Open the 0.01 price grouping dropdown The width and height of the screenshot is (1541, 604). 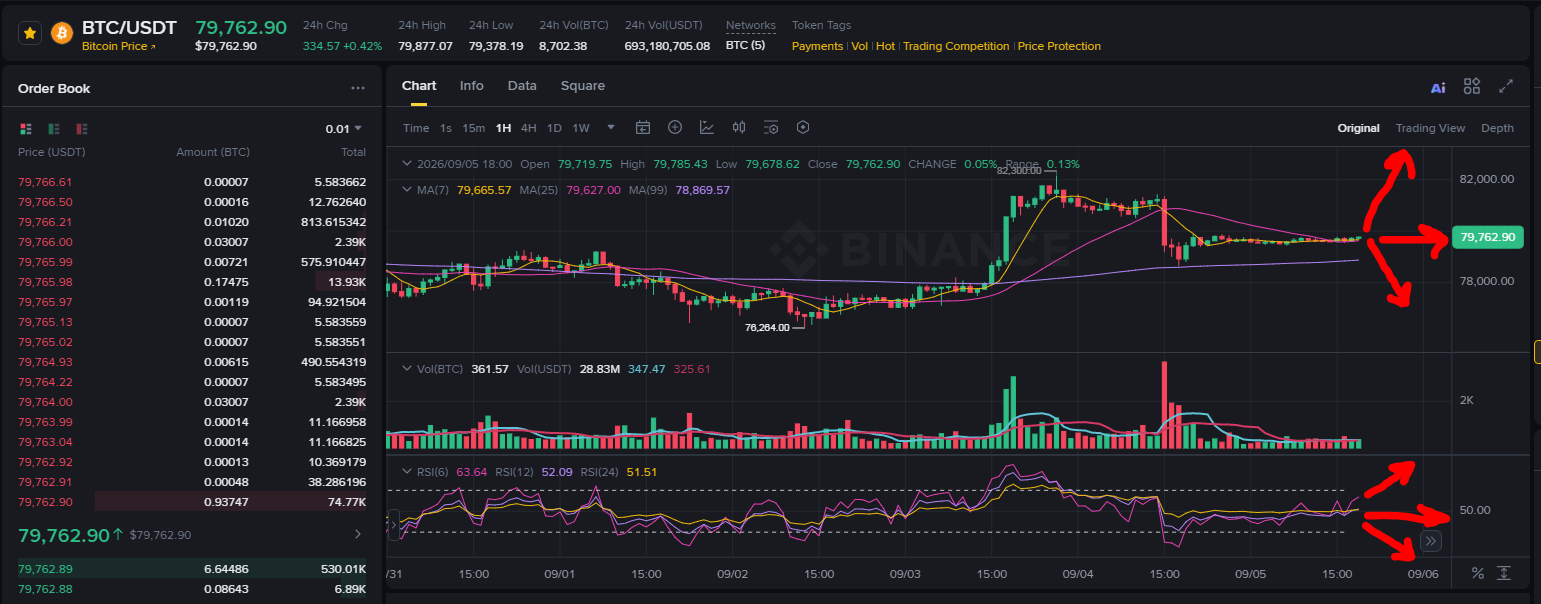click(344, 129)
